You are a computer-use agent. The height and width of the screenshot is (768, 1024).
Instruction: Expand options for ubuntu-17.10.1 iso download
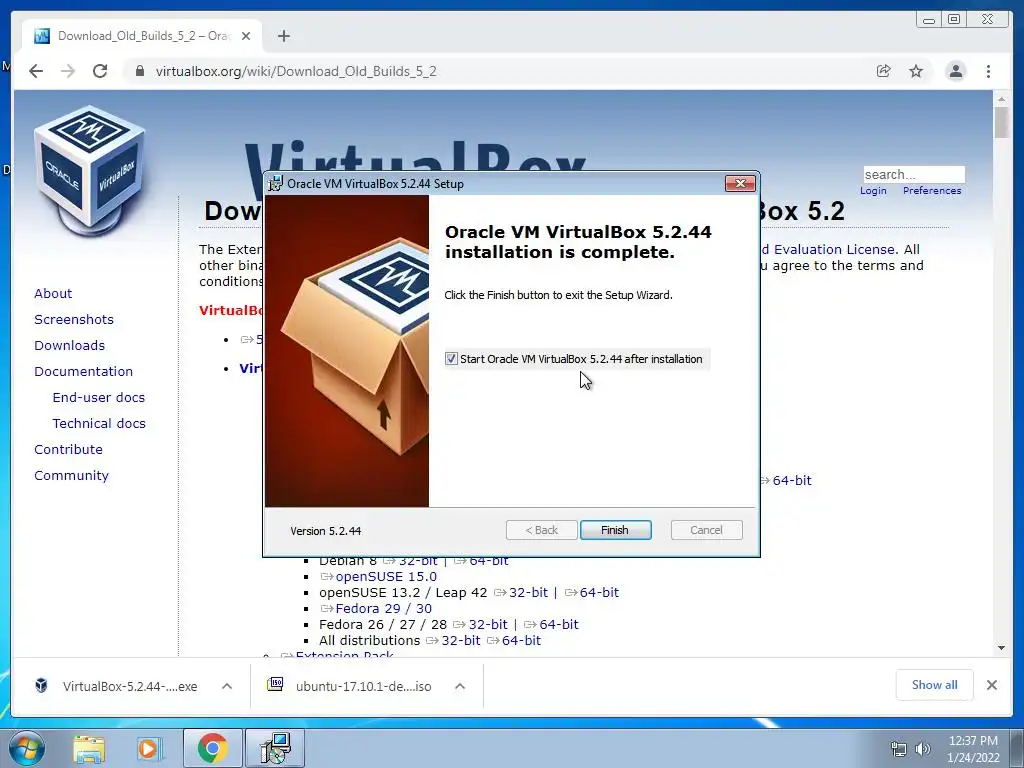(x=460, y=686)
